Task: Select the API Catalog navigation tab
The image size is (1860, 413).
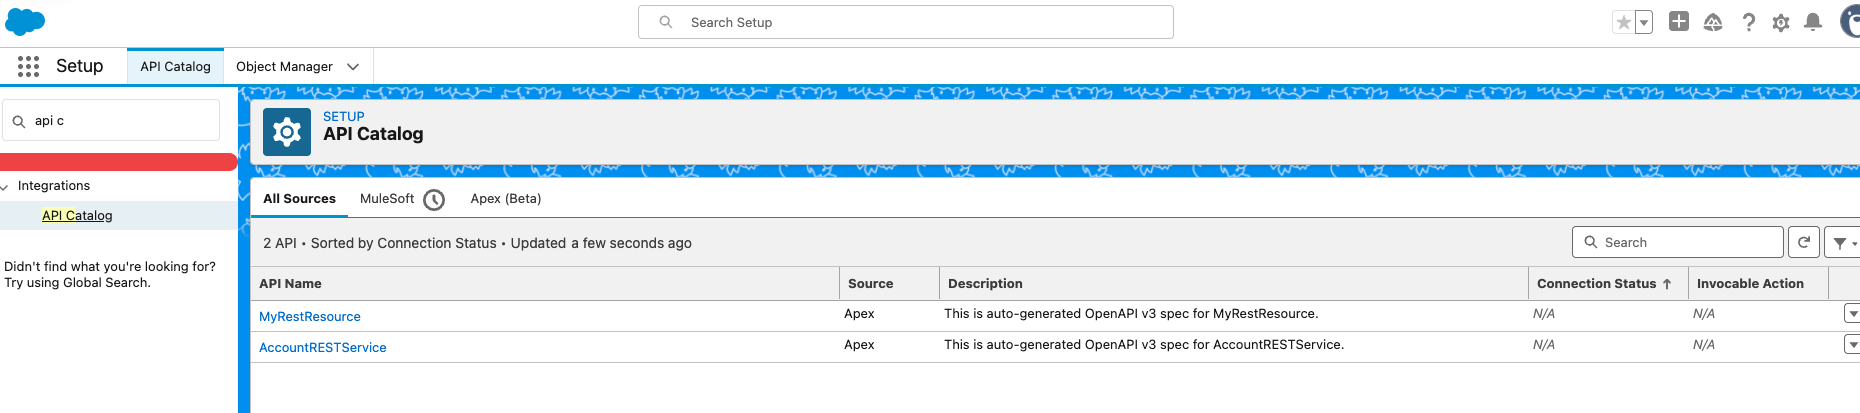Action: (x=175, y=66)
